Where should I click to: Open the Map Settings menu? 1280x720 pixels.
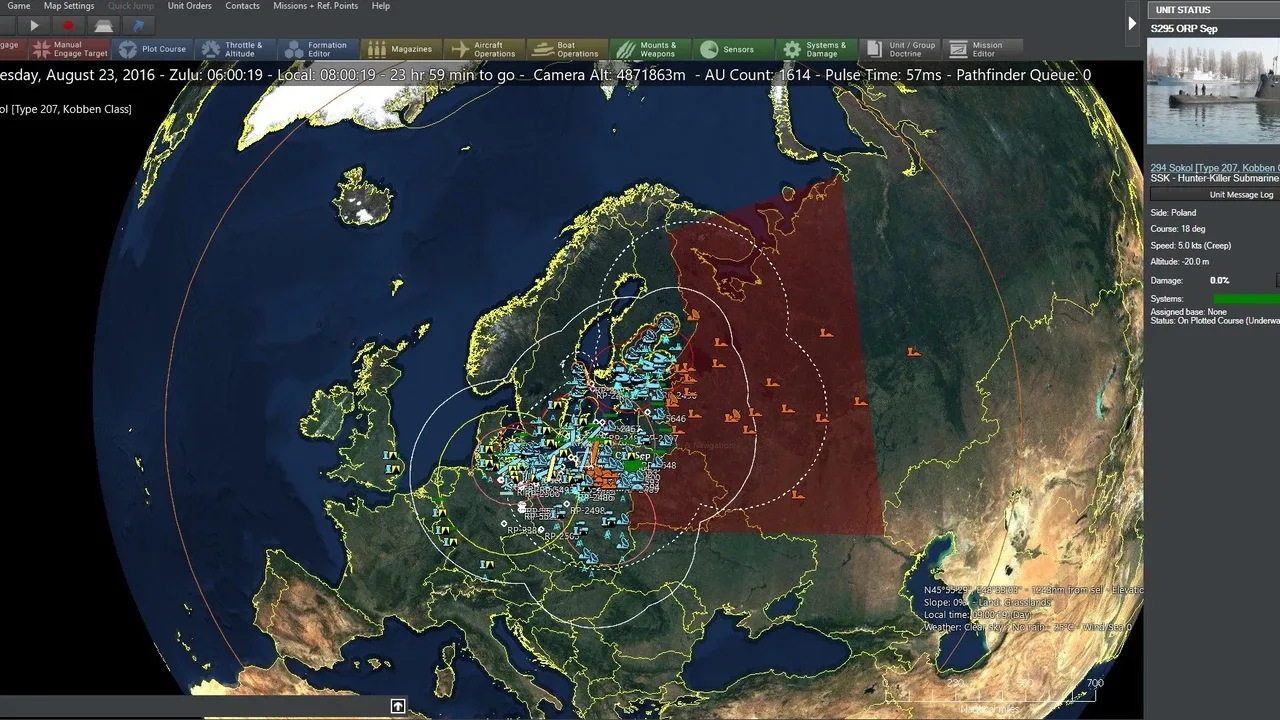(69, 6)
